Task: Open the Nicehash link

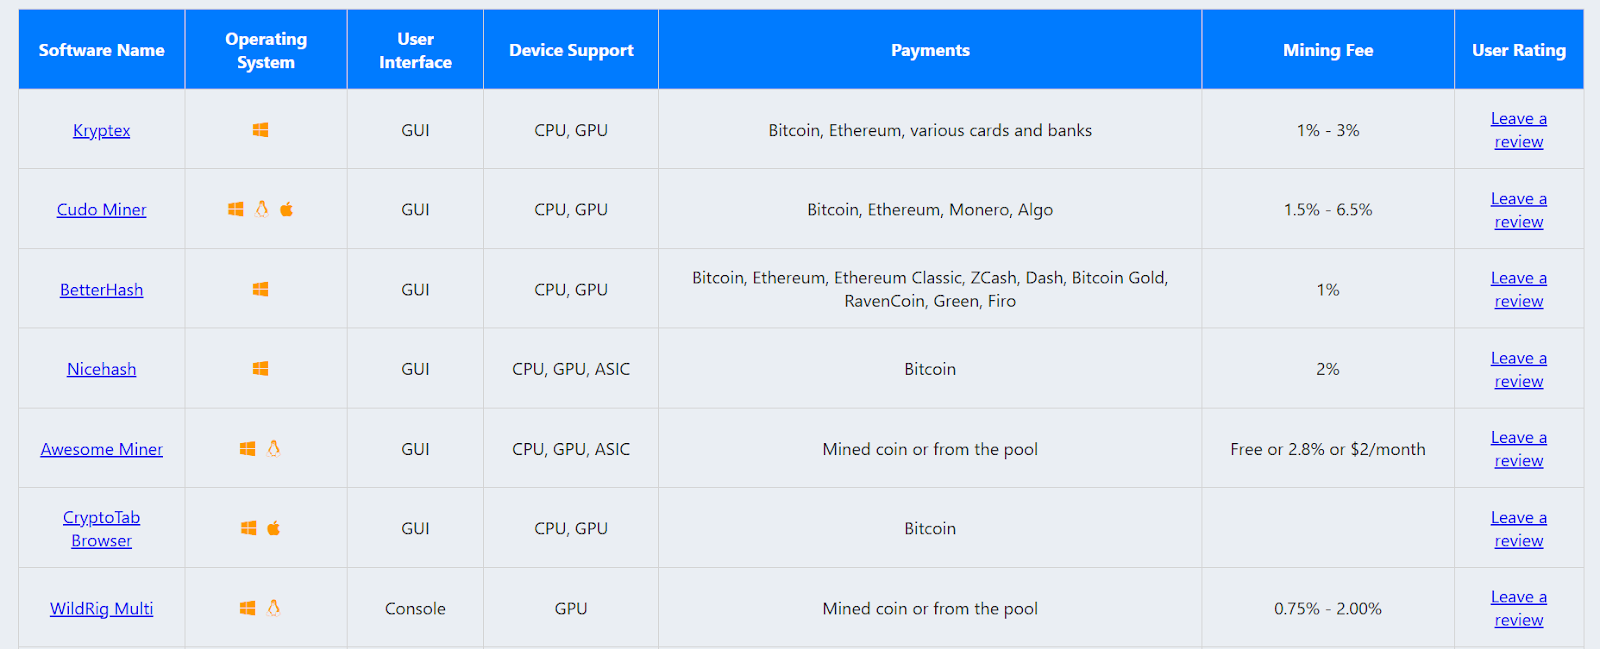Action: (101, 369)
